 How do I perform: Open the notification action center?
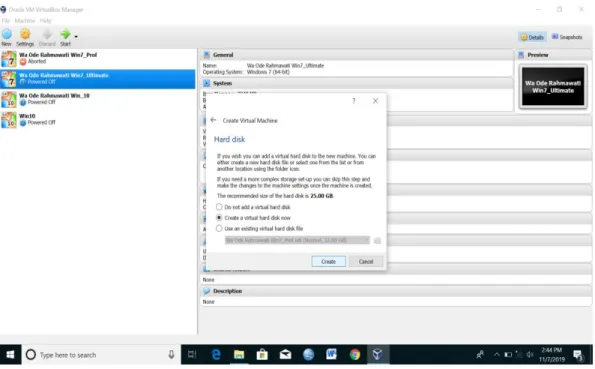578,355
